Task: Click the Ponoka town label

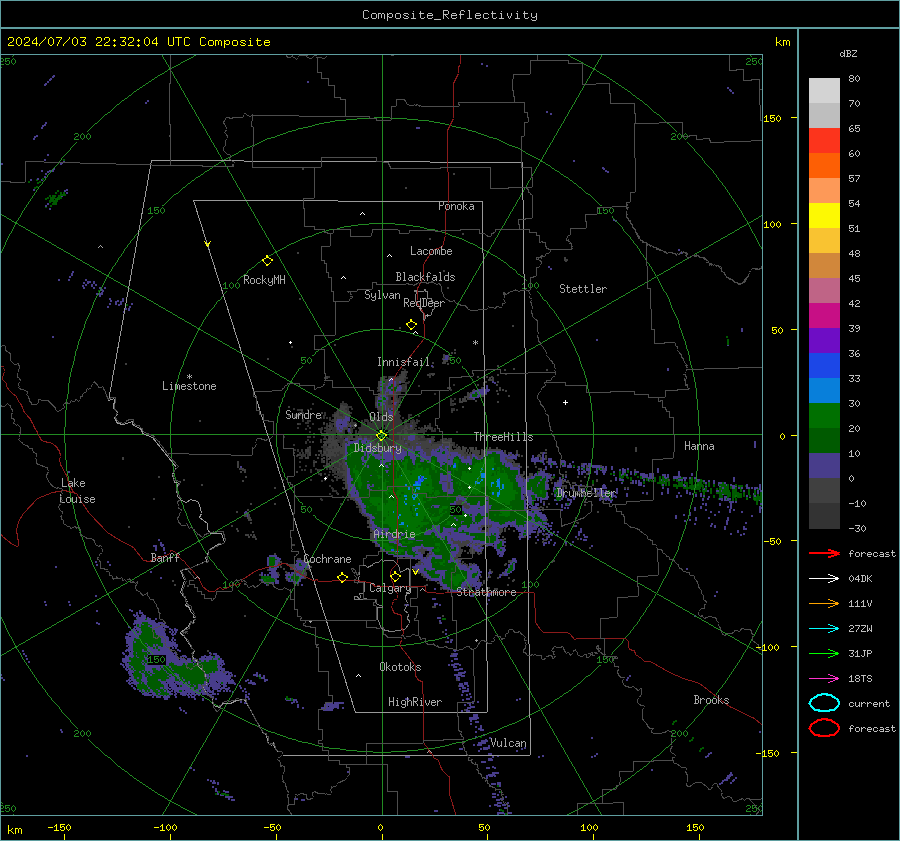Action: pyautogui.click(x=456, y=206)
